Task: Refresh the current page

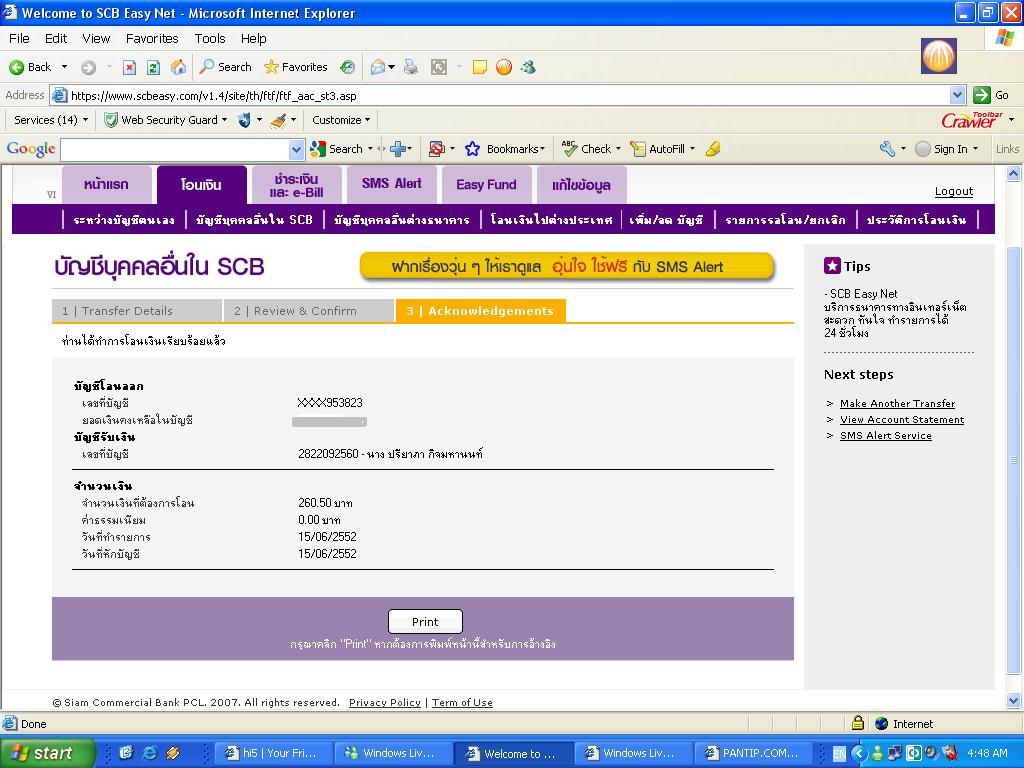Action: pos(153,67)
